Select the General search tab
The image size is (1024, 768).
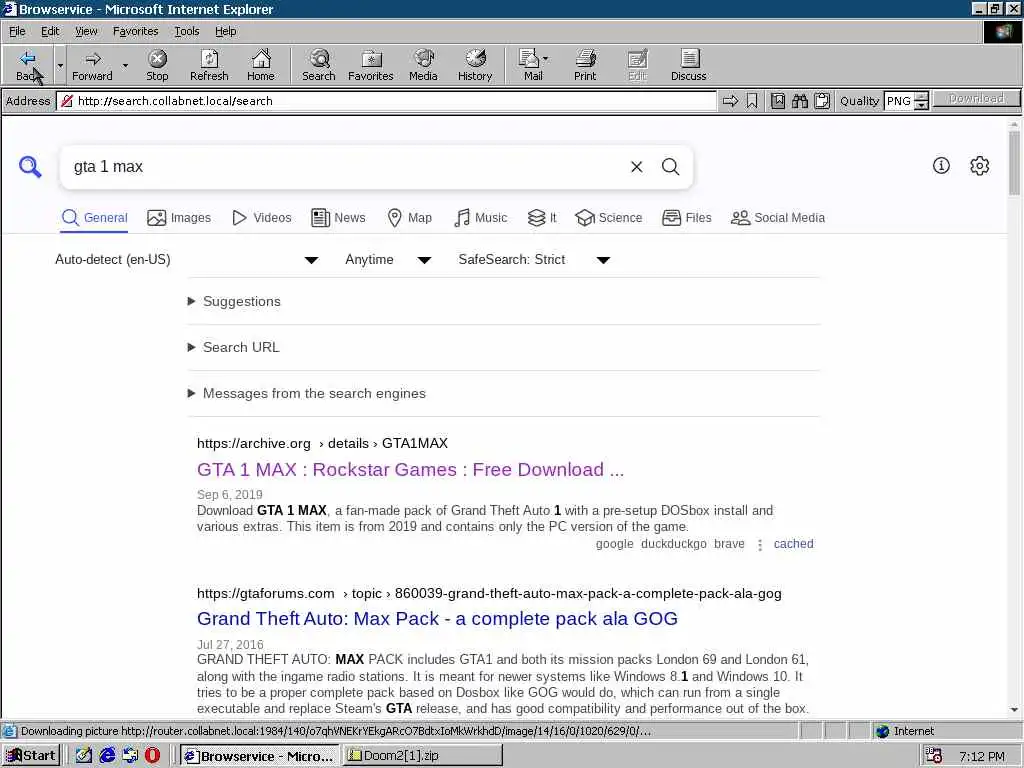click(95, 217)
